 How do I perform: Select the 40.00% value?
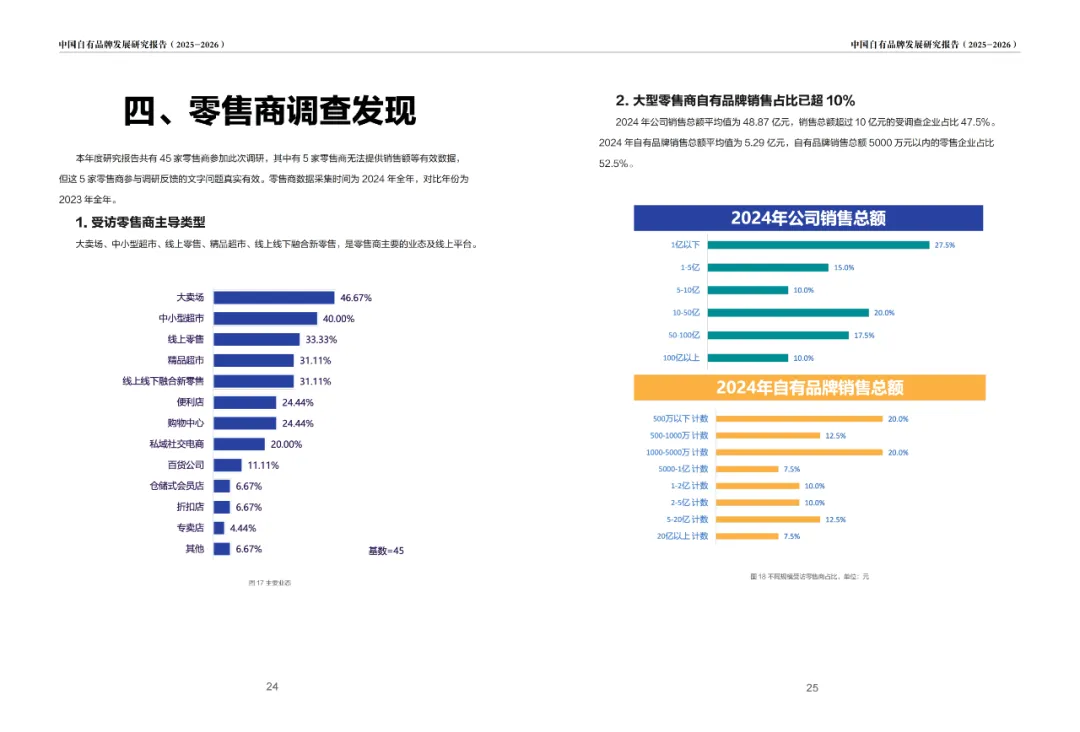339,319
